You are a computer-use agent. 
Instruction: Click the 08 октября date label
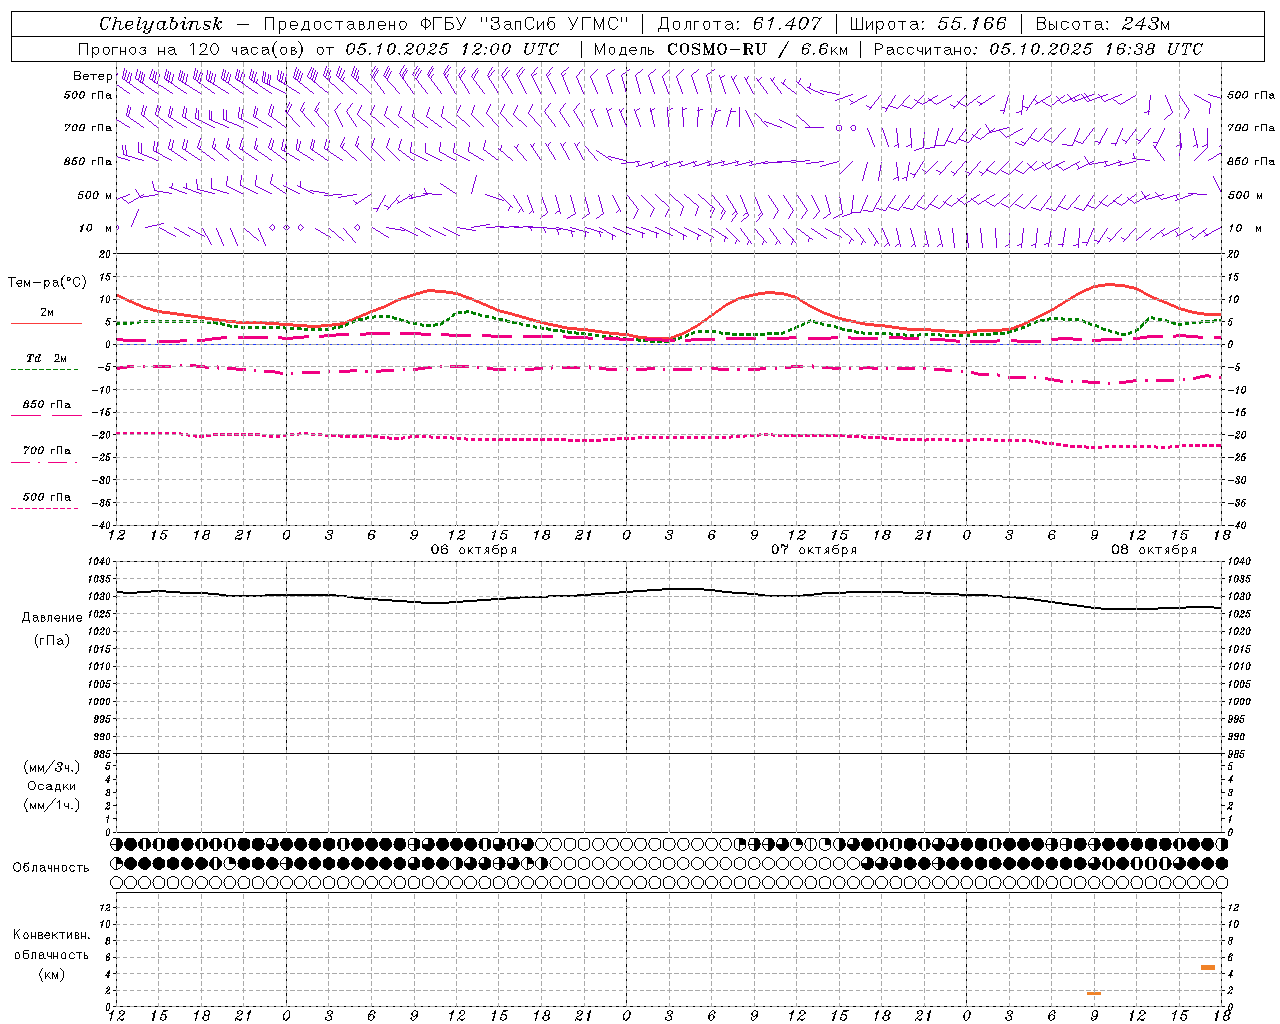pyautogui.click(x=1154, y=550)
